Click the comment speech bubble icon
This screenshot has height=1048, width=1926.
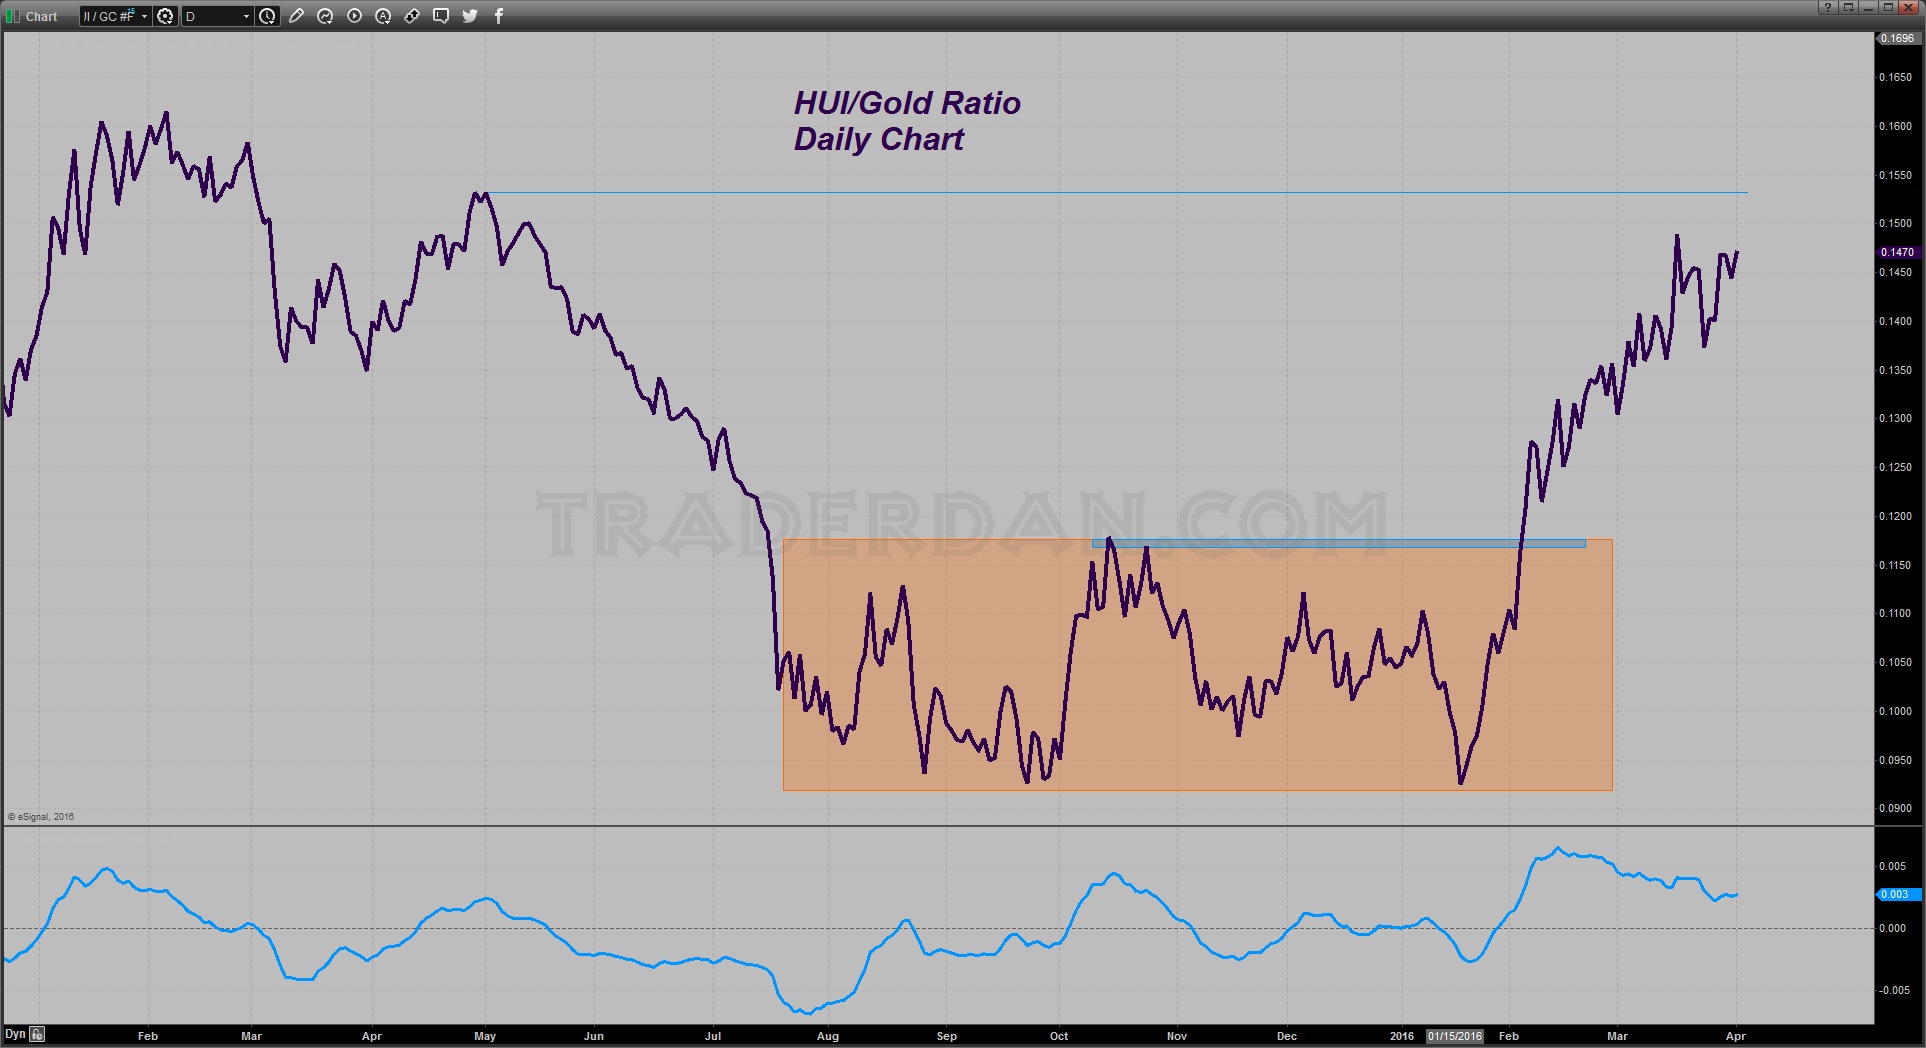tap(441, 16)
